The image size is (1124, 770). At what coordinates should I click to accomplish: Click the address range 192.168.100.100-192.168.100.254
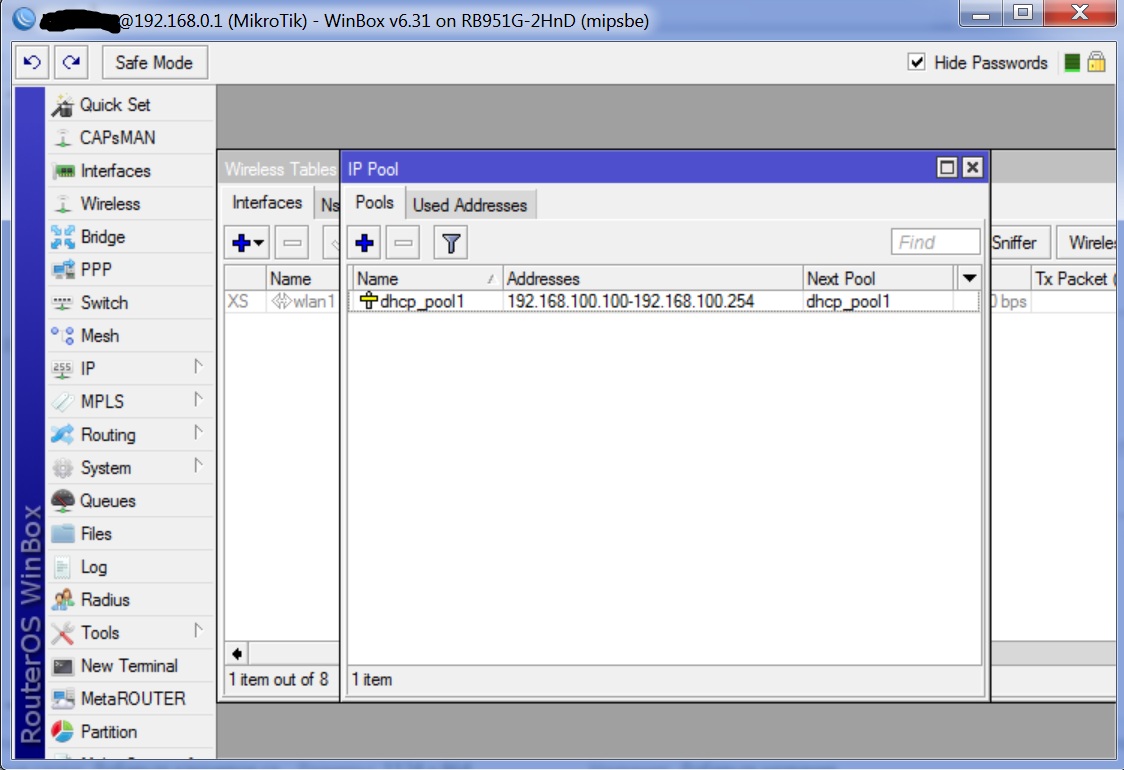[x=631, y=301]
